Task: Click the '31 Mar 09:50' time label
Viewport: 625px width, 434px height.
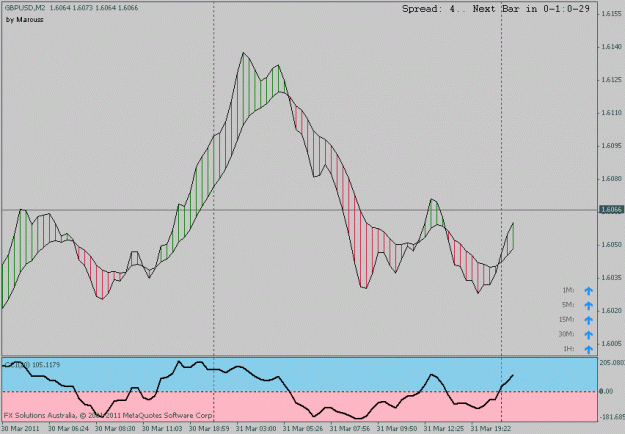Action: (x=397, y=429)
